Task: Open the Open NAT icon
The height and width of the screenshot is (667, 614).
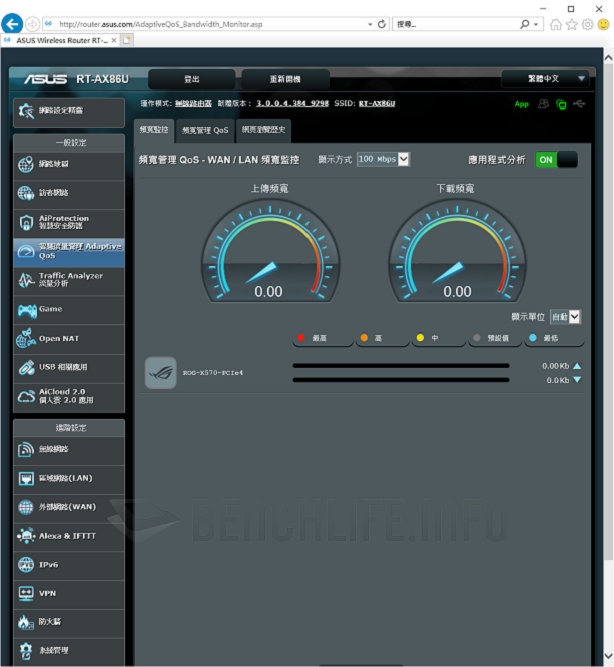Action: click(26, 339)
